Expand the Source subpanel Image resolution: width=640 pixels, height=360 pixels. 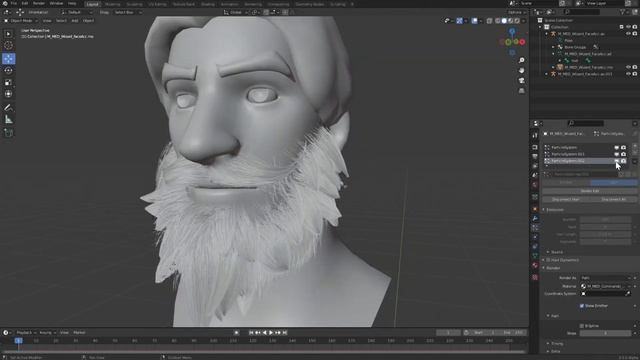548,252
